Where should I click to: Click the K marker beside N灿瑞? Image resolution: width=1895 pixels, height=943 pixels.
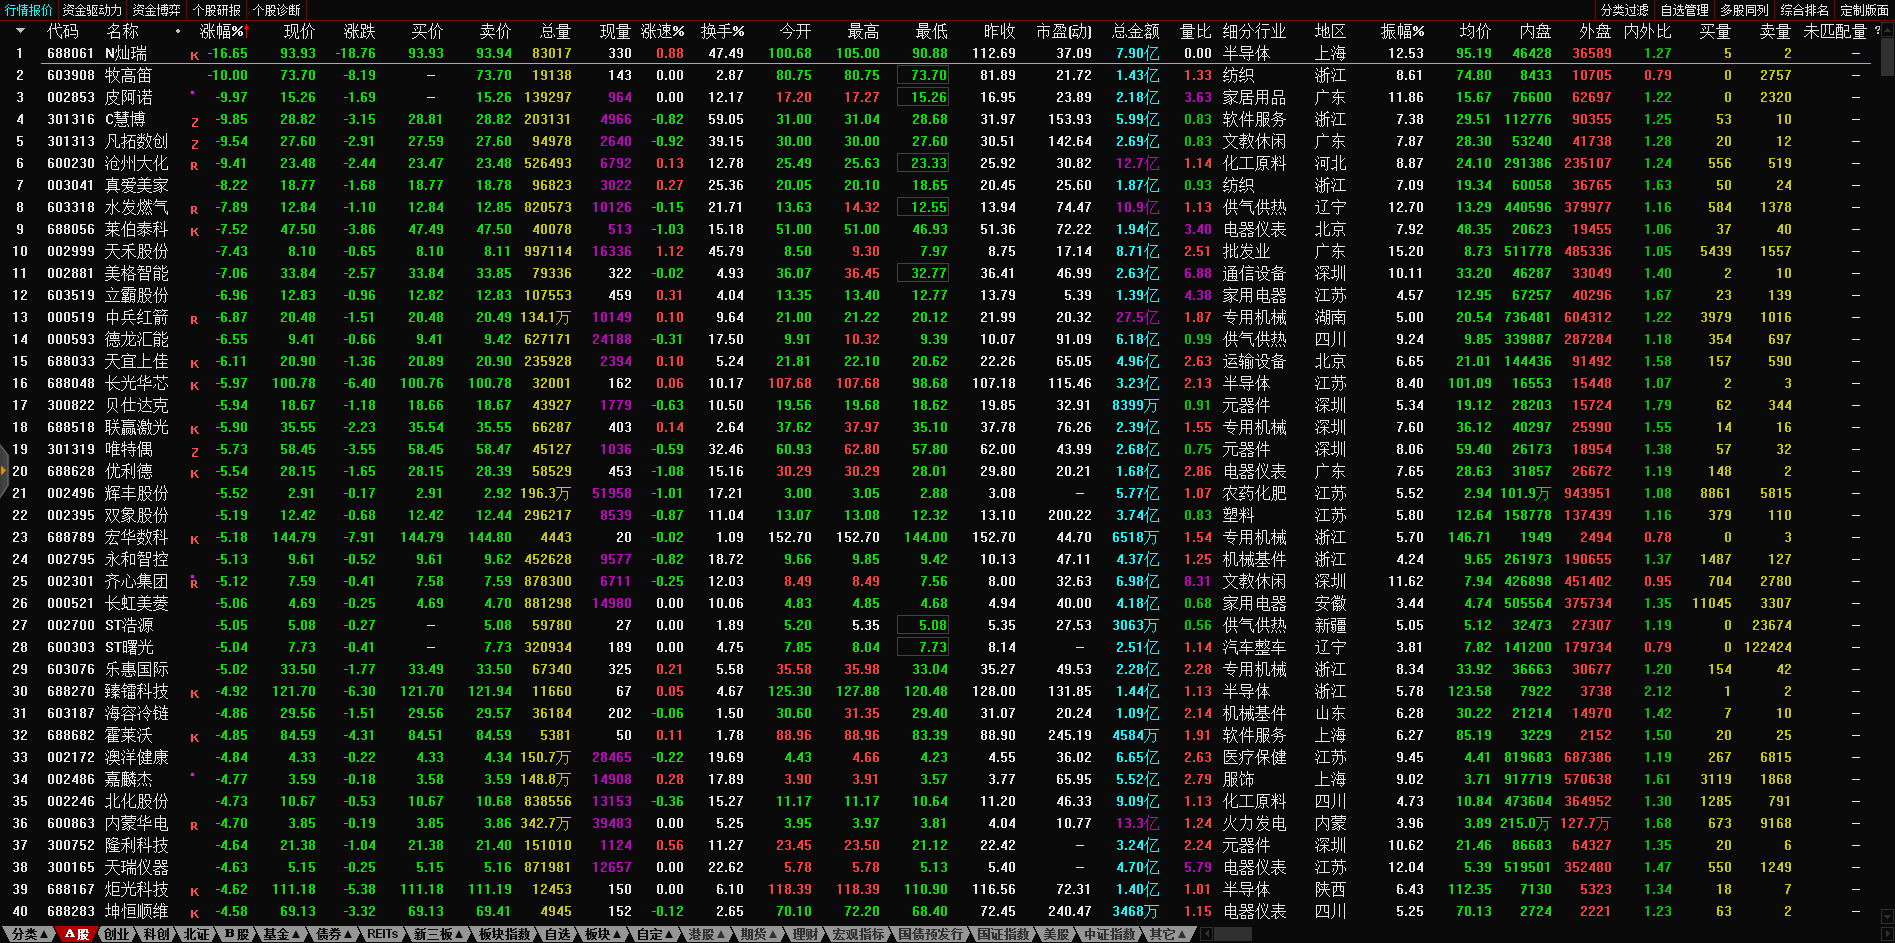click(194, 55)
